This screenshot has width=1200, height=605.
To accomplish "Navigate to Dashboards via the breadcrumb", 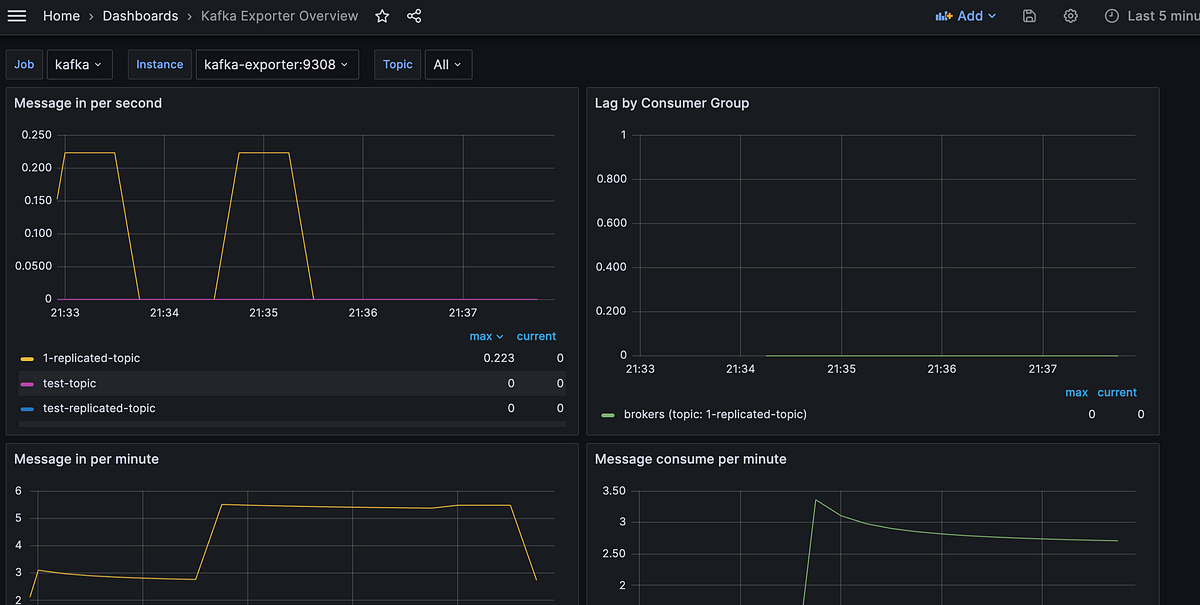I will tap(140, 16).
